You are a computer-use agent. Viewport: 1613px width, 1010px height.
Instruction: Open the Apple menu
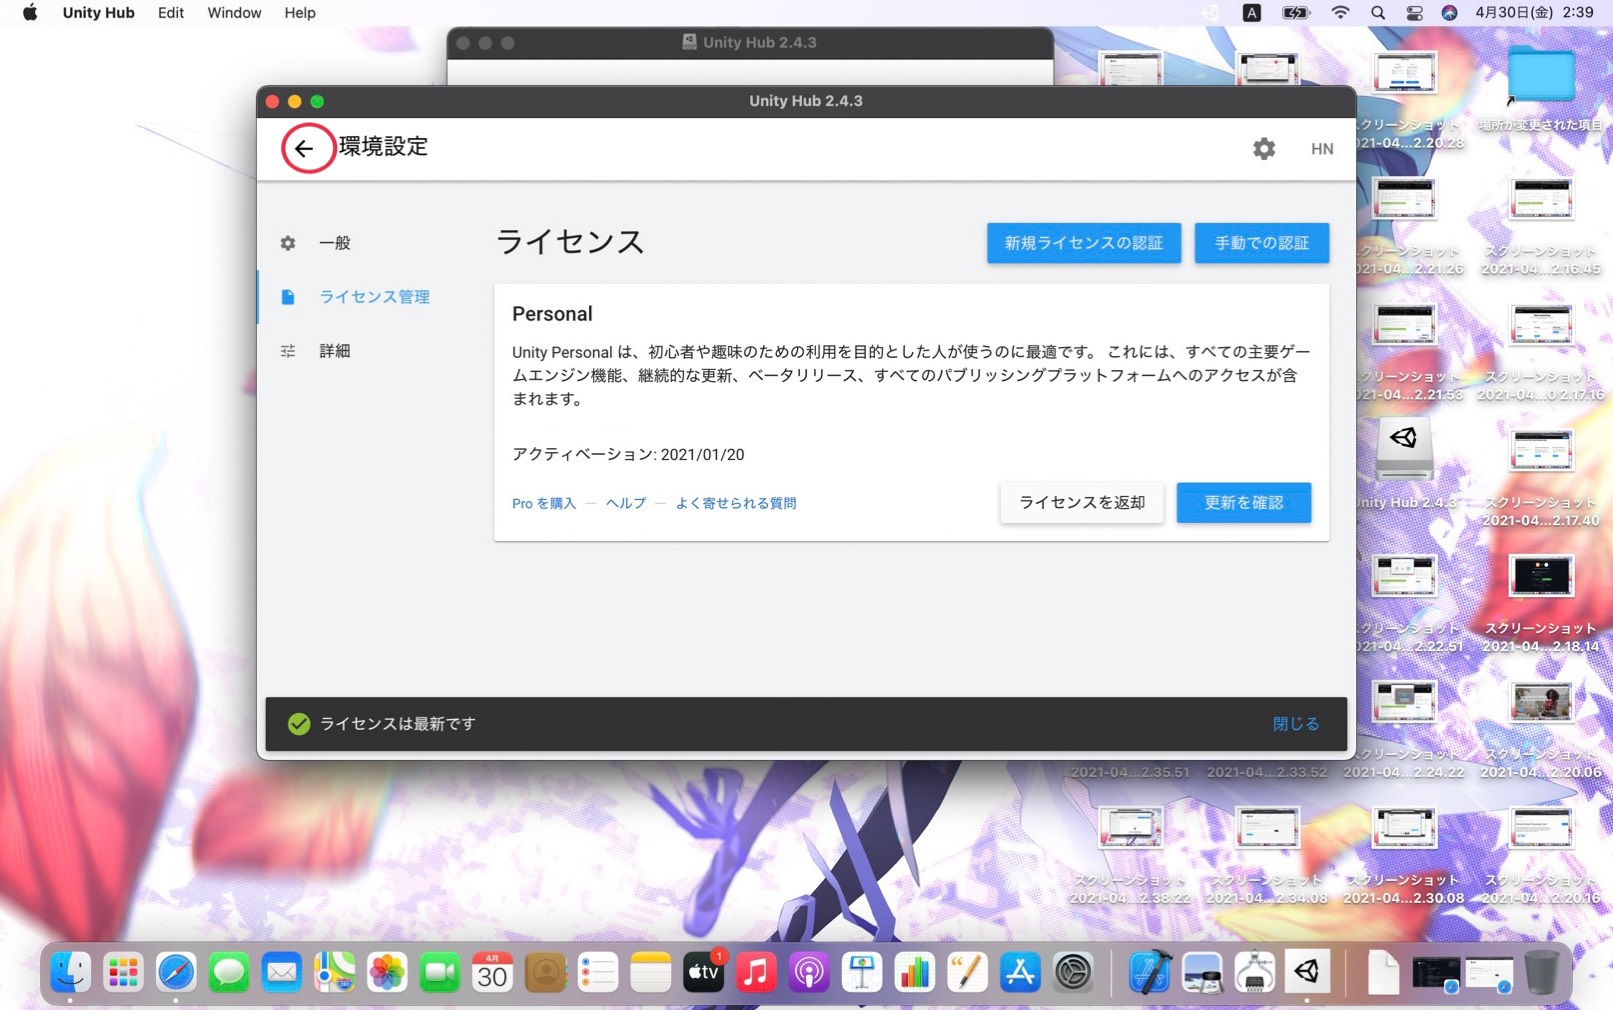(30, 13)
